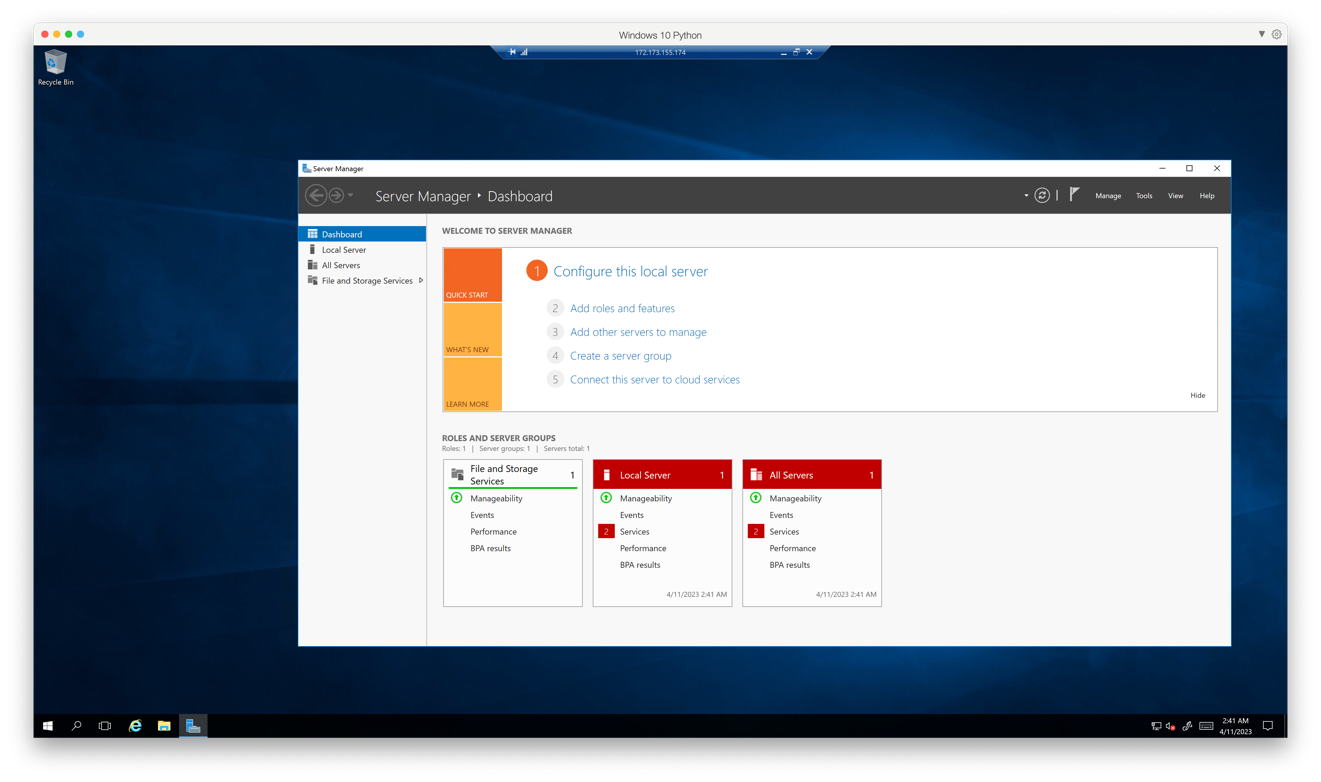The width and height of the screenshot is (1321, 782).
Task: Select Dashboard in the sidebar
Action: click(x=362, y=234)
